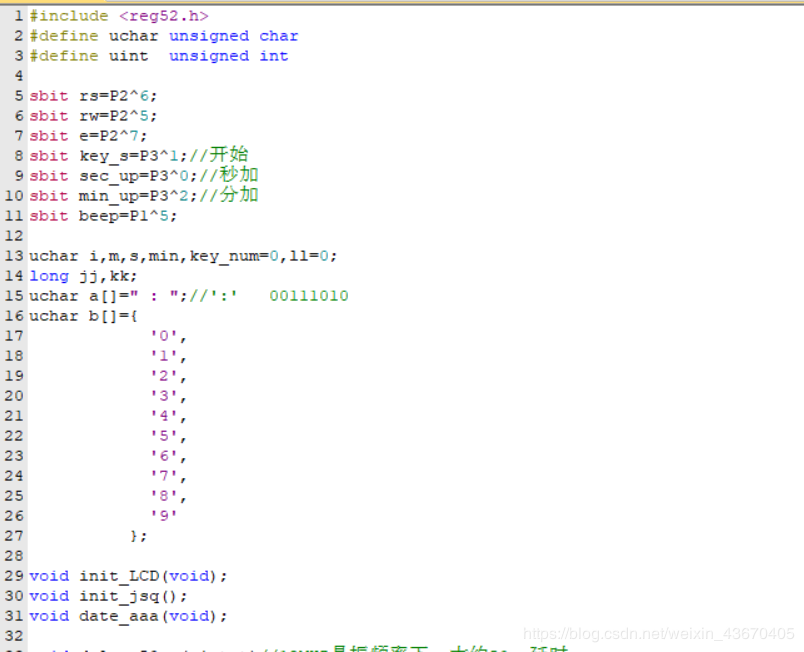This screenshot has width=804, height=652.
Task: Click the comment '//秒加'
Action: [x=229, y=175]
